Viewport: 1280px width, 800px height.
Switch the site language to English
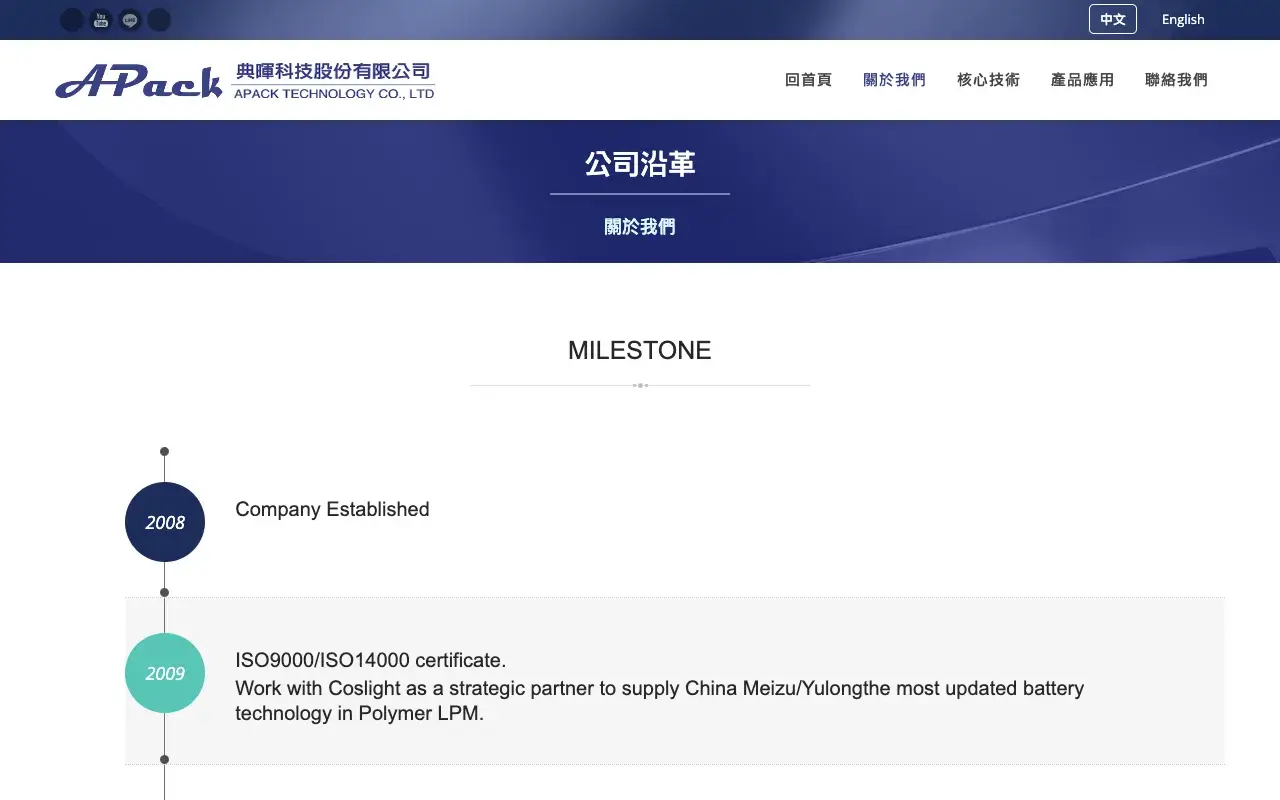(x=1183, y=19)
